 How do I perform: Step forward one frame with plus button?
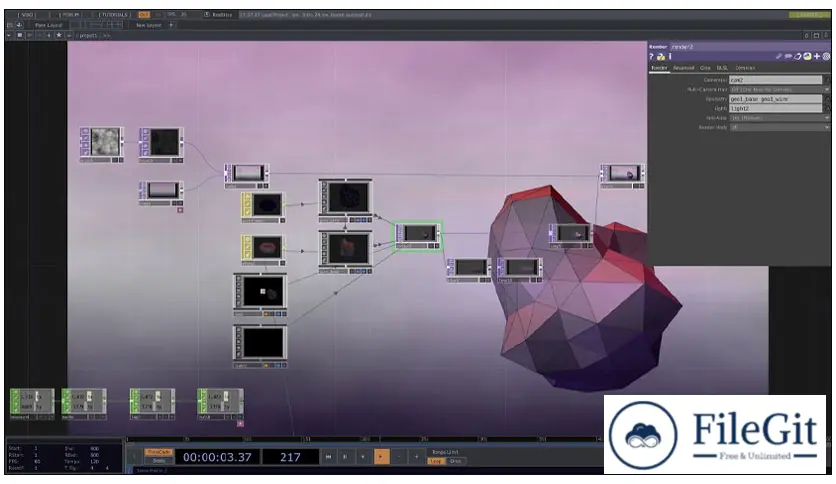pos(416,457)
